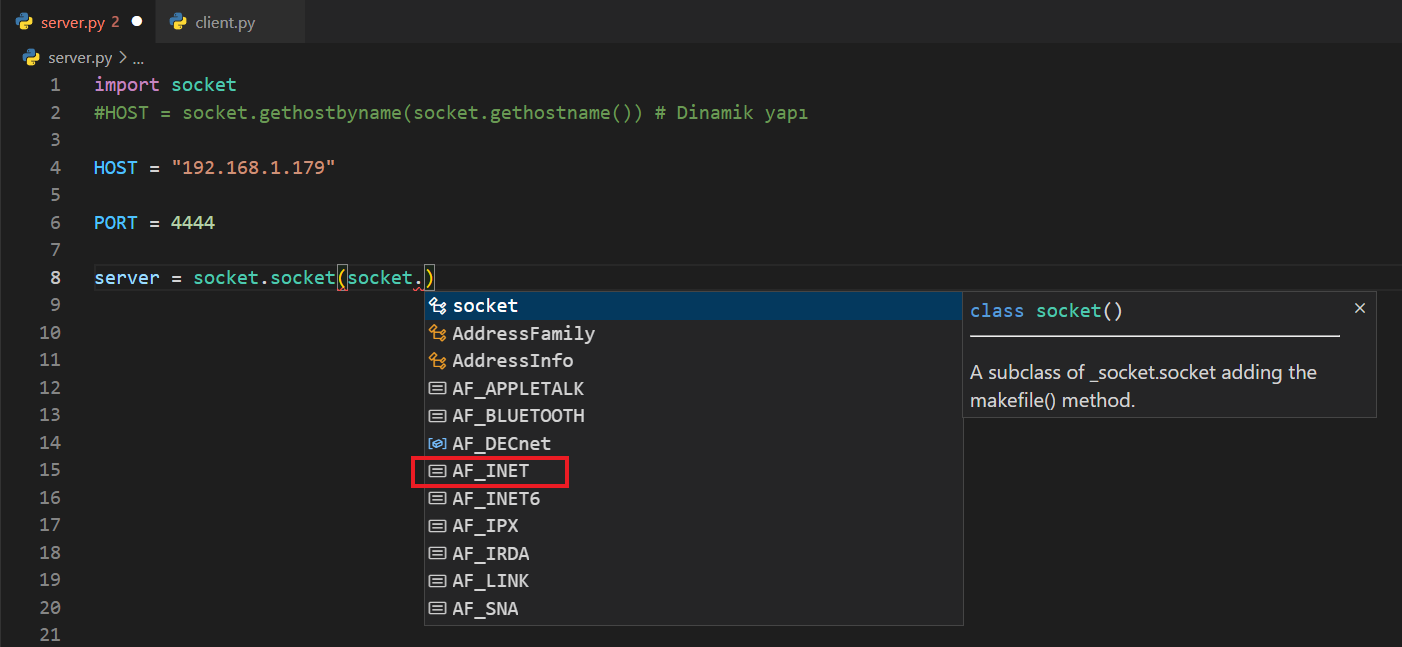Click the AF_APPLETALK constant icon
1402x647 pixels.
click(x=437, y=389)
